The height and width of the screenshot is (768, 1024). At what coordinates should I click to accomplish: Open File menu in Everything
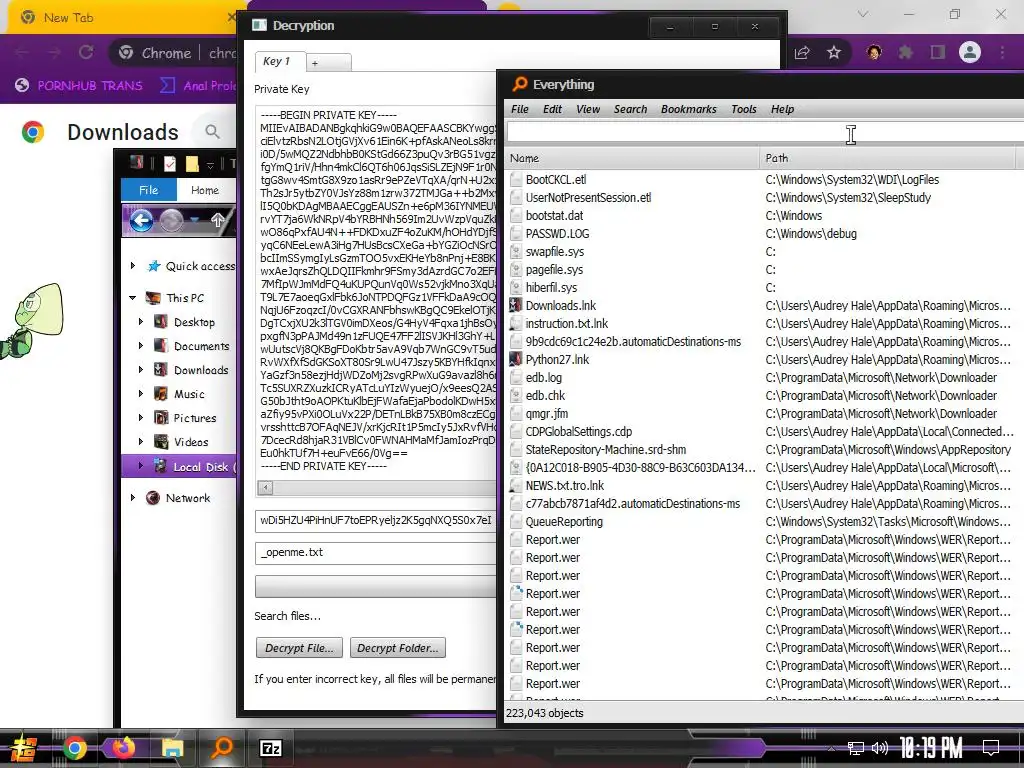[520, 109]
